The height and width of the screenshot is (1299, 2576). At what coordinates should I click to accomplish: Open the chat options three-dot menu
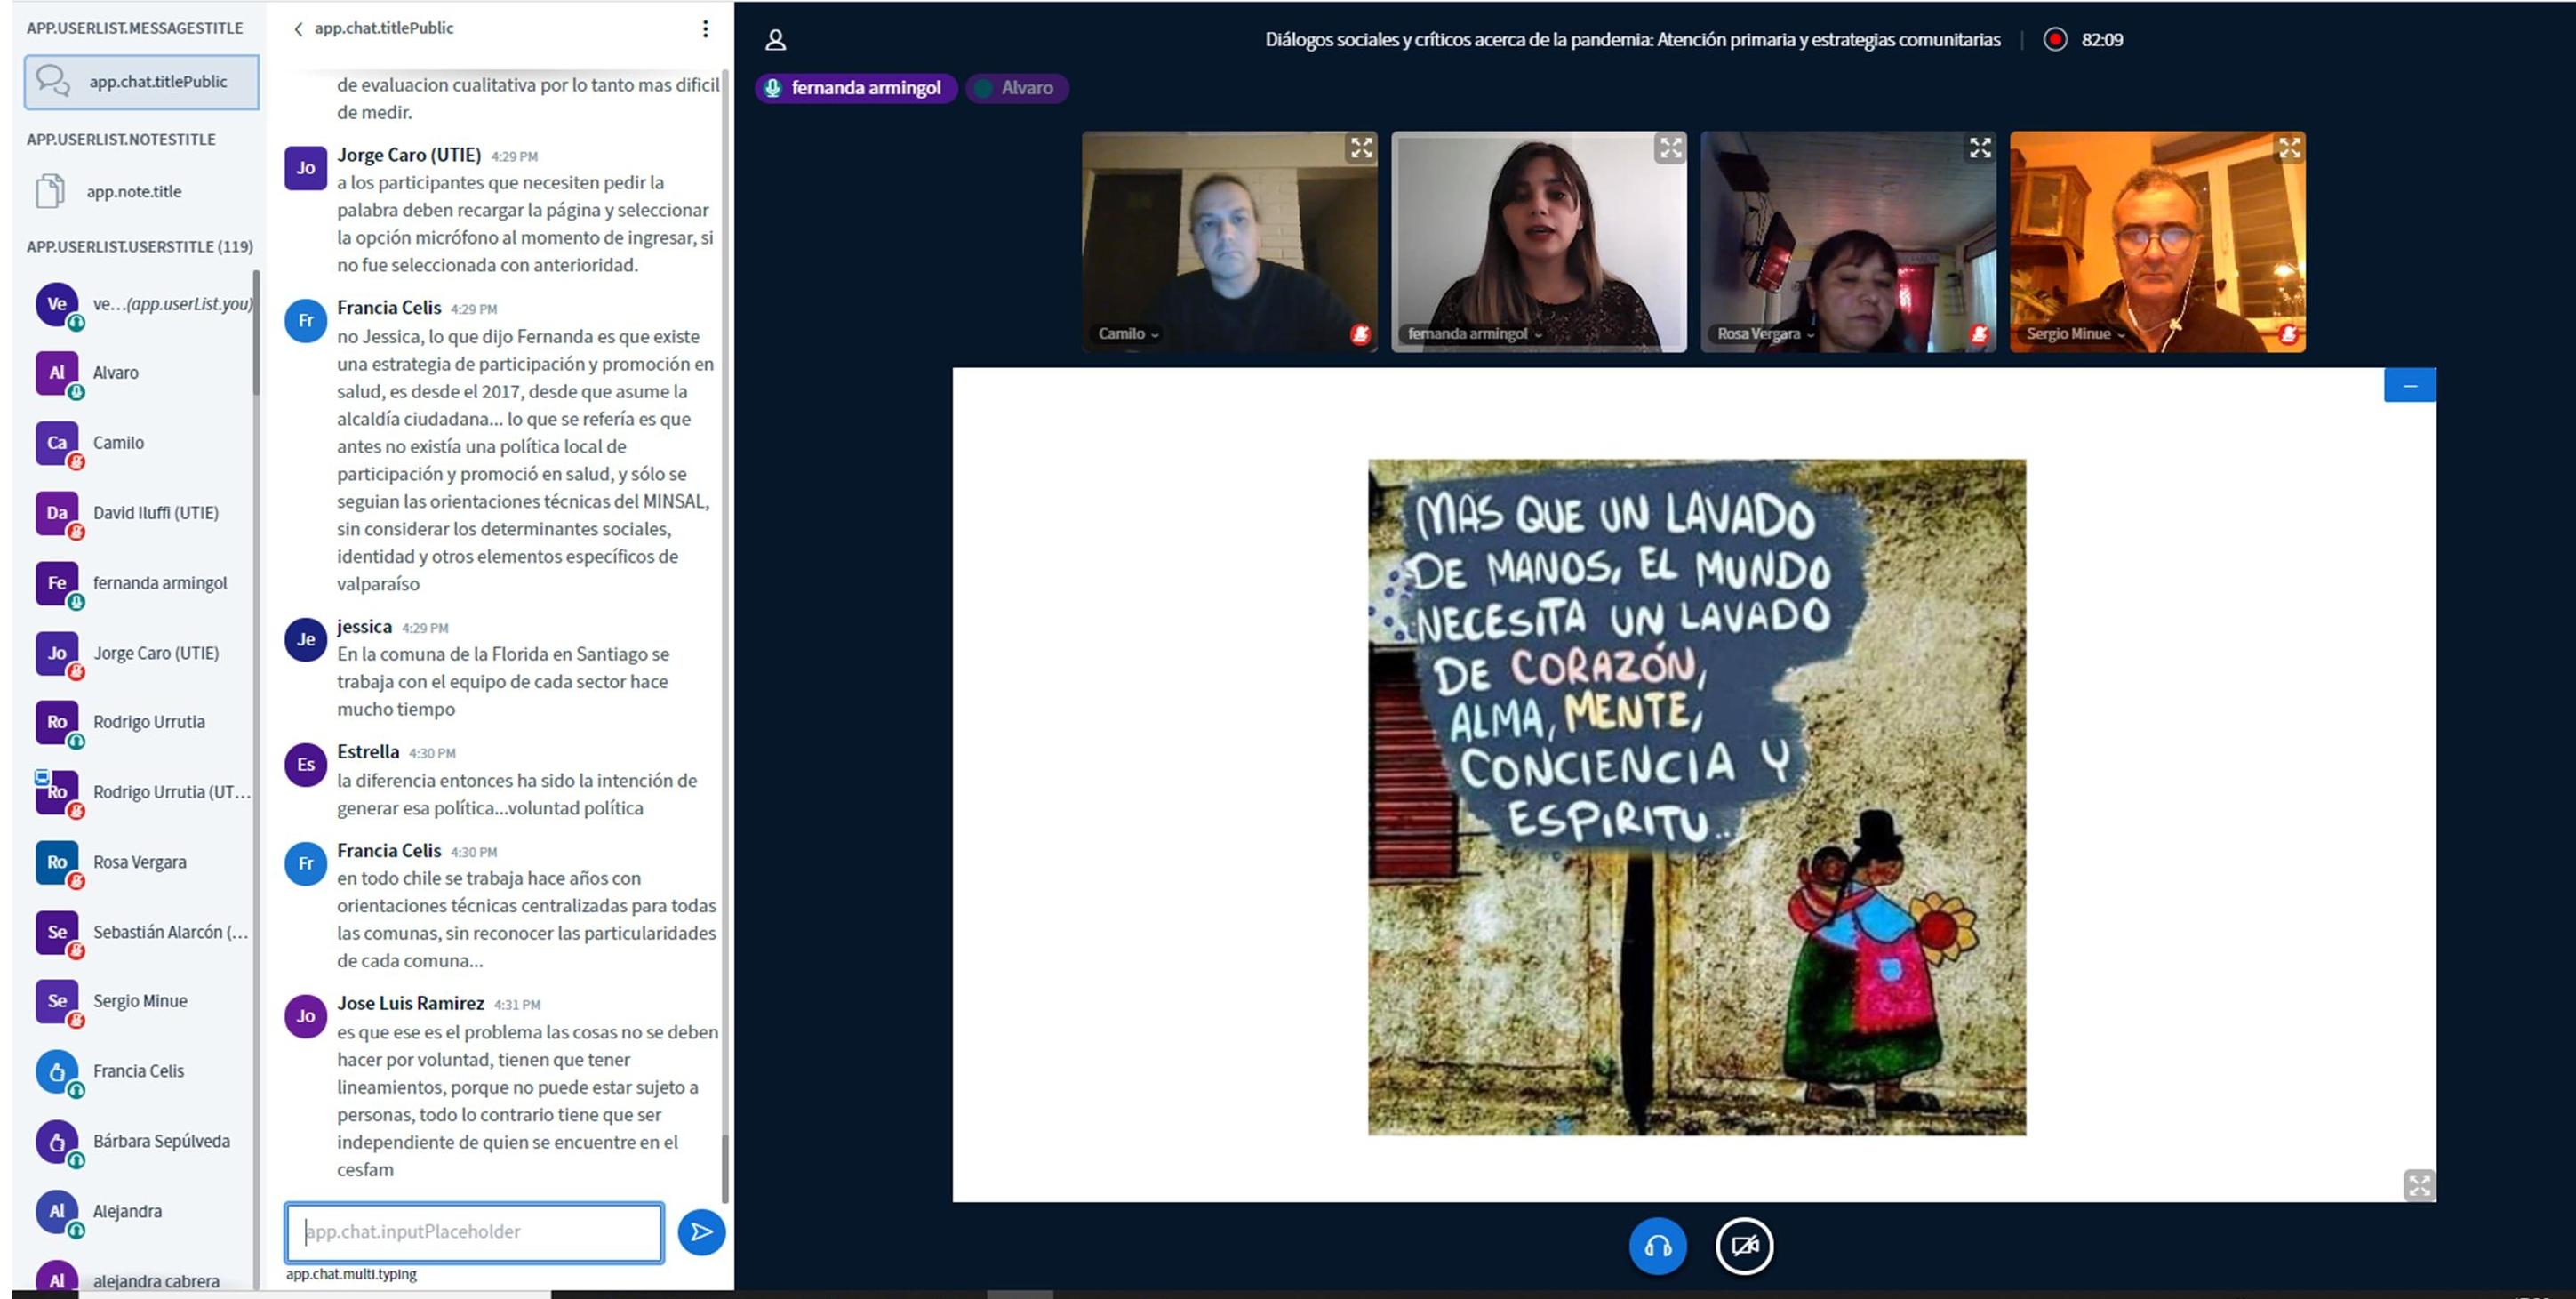pyautogui.click(x=705, y=29)
